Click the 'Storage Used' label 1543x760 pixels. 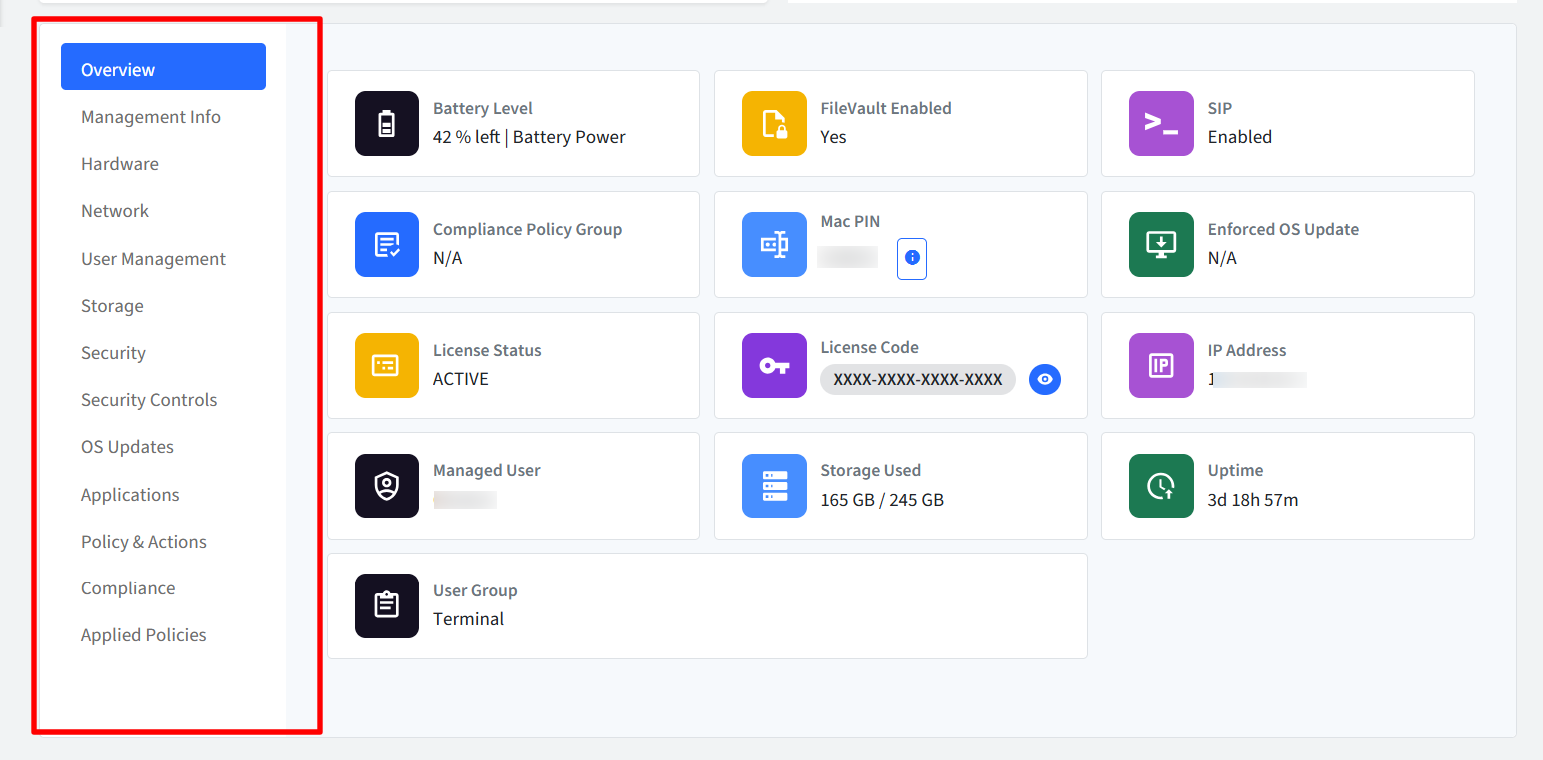pos(871,470)
